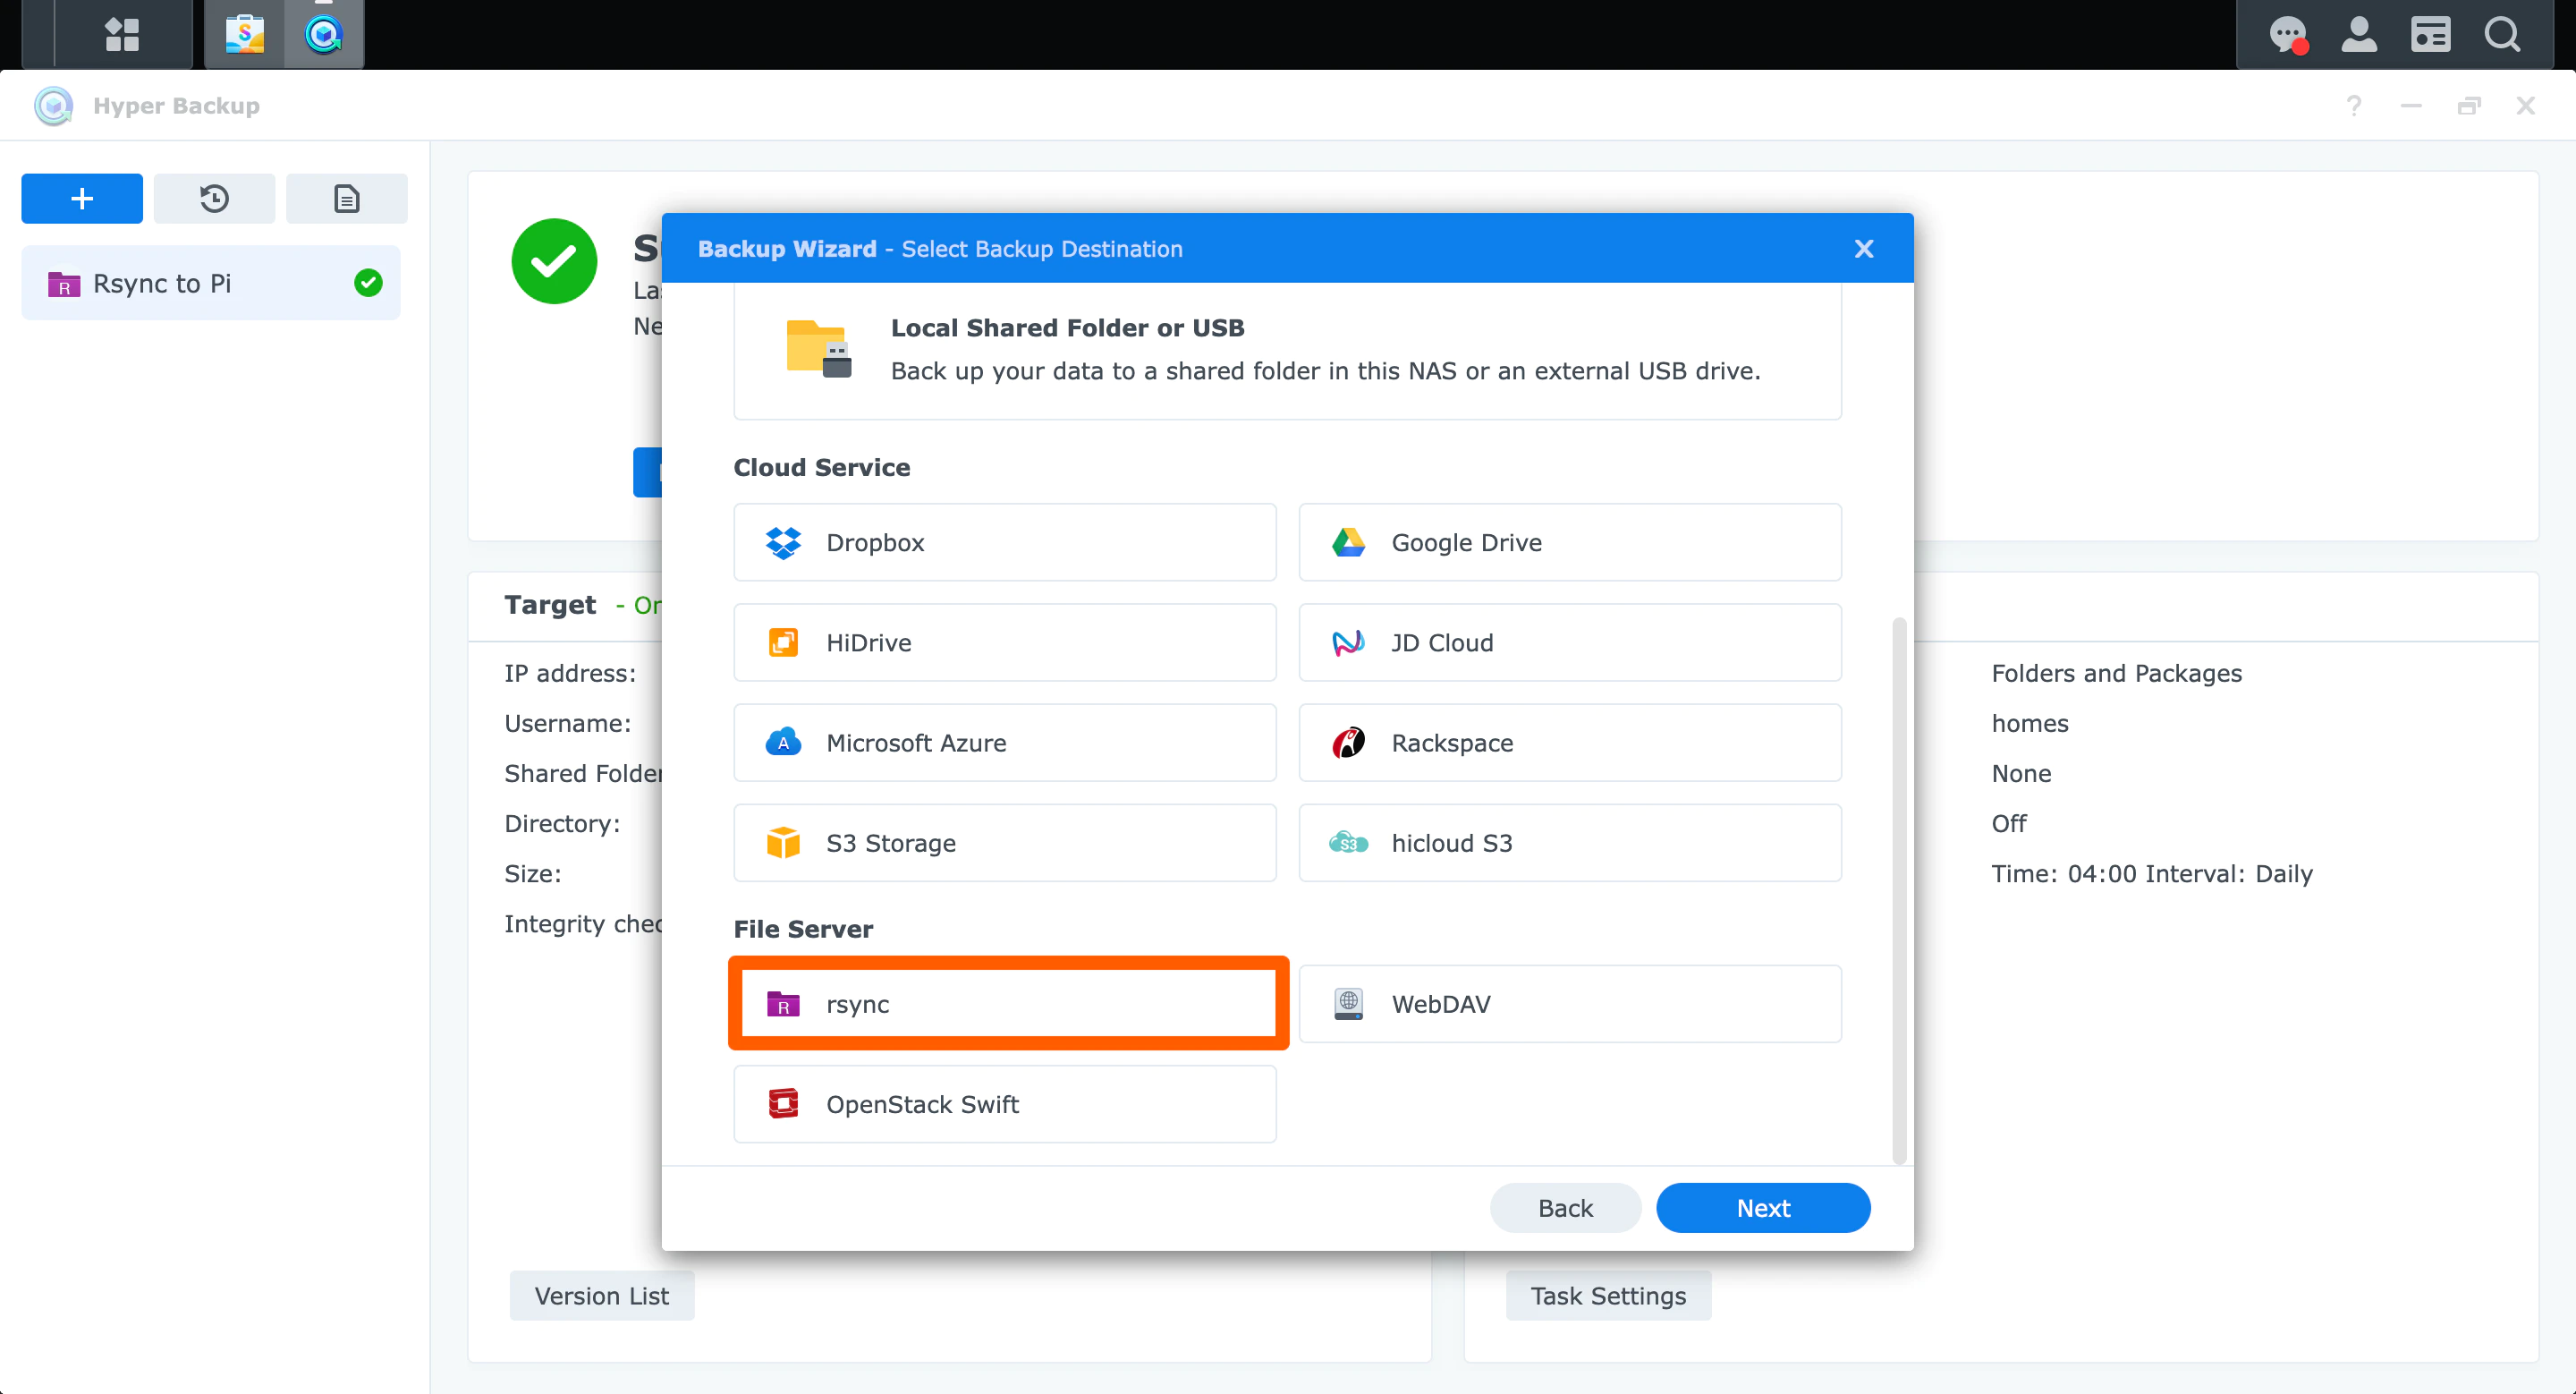The width and height of the screenshot is (2576, 1394).
Task: Select OpenStack Swift file server destination
Action: coord(1005,1104)
